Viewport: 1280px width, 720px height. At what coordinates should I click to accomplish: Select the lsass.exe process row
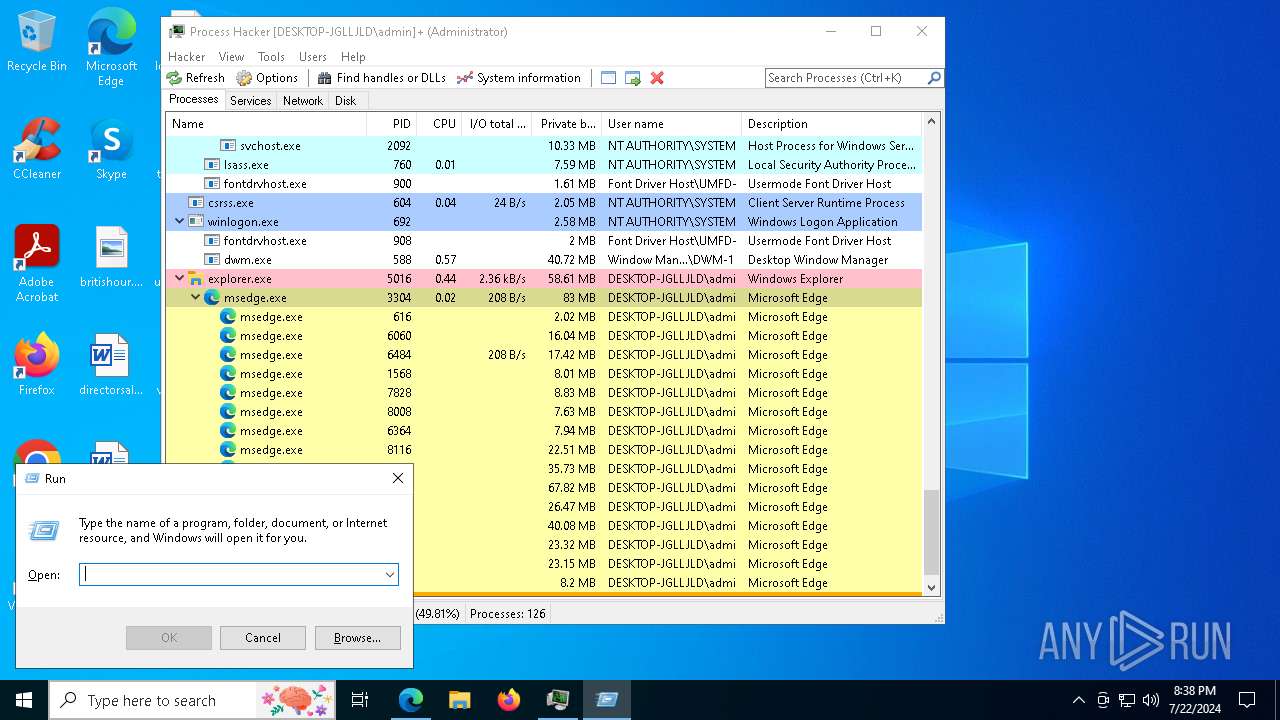coord(544,165)
